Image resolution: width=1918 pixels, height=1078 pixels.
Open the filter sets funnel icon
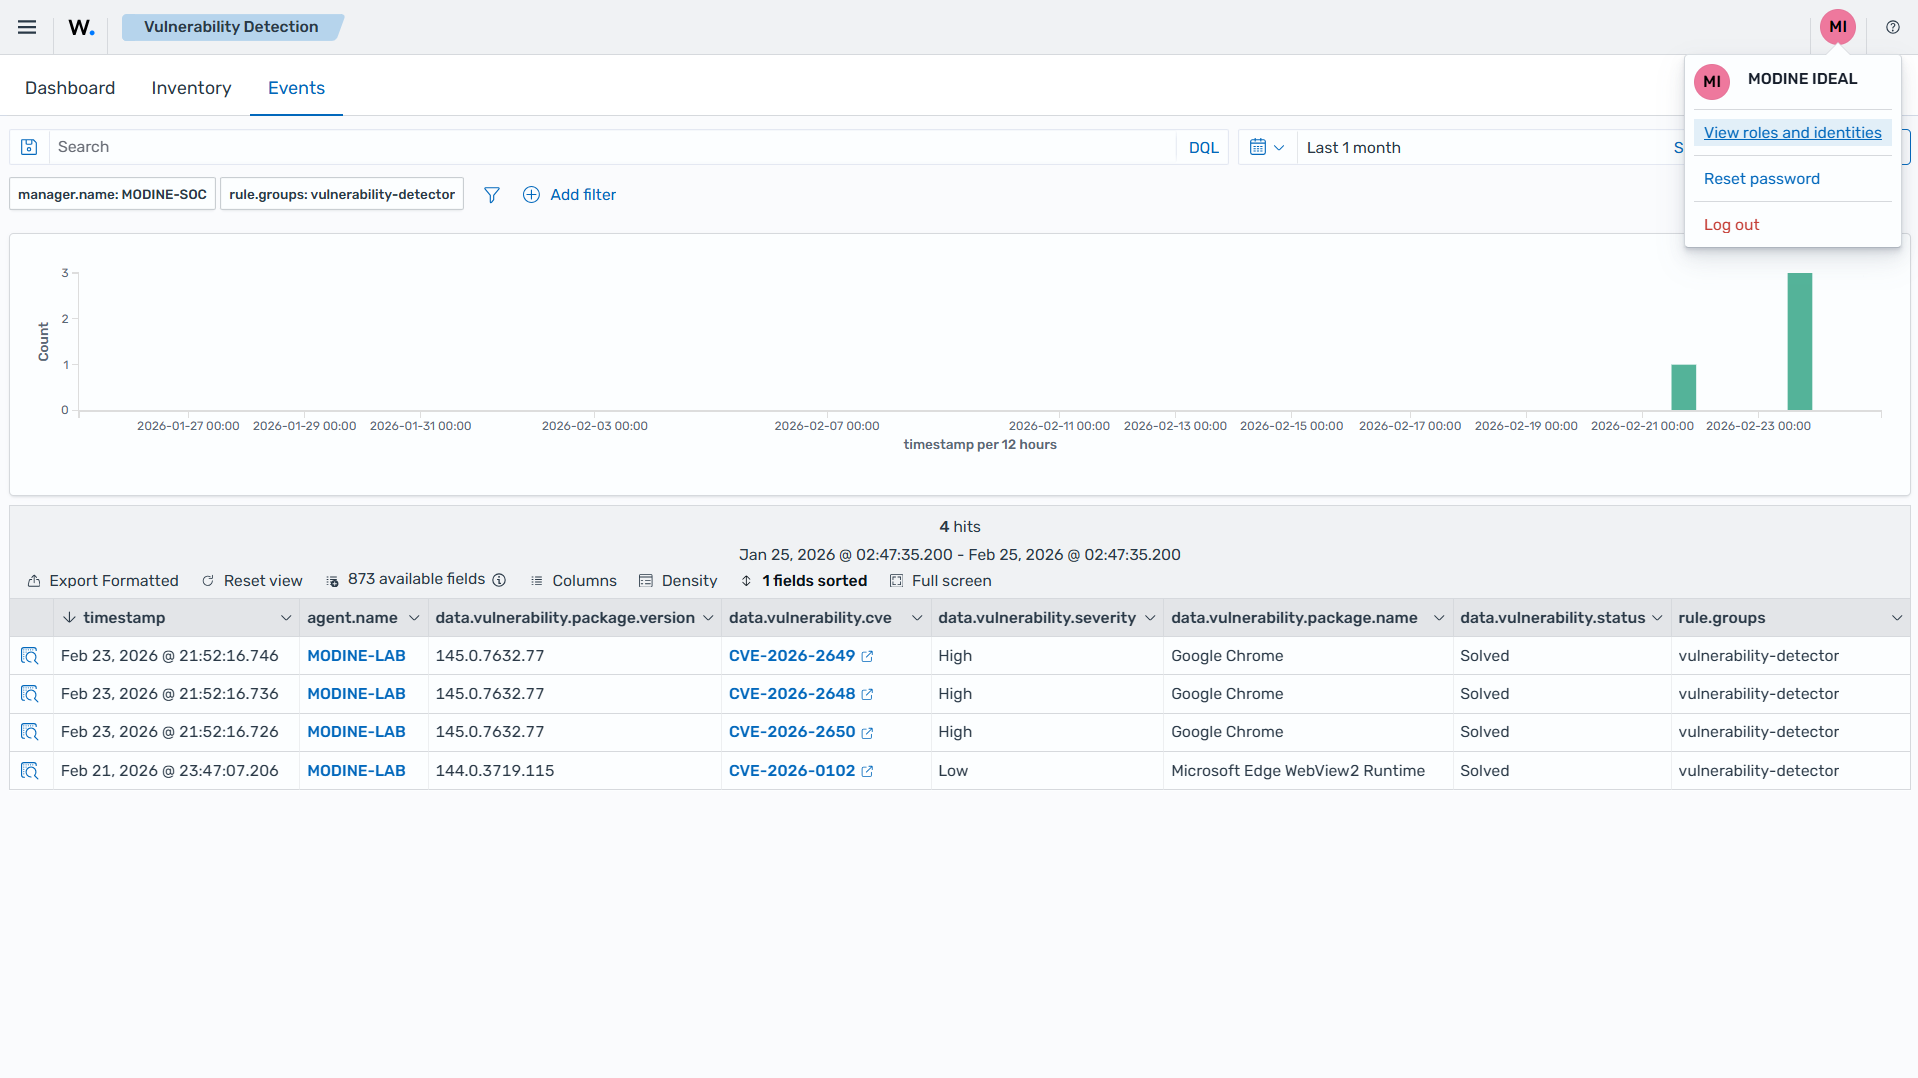[491, 195]
